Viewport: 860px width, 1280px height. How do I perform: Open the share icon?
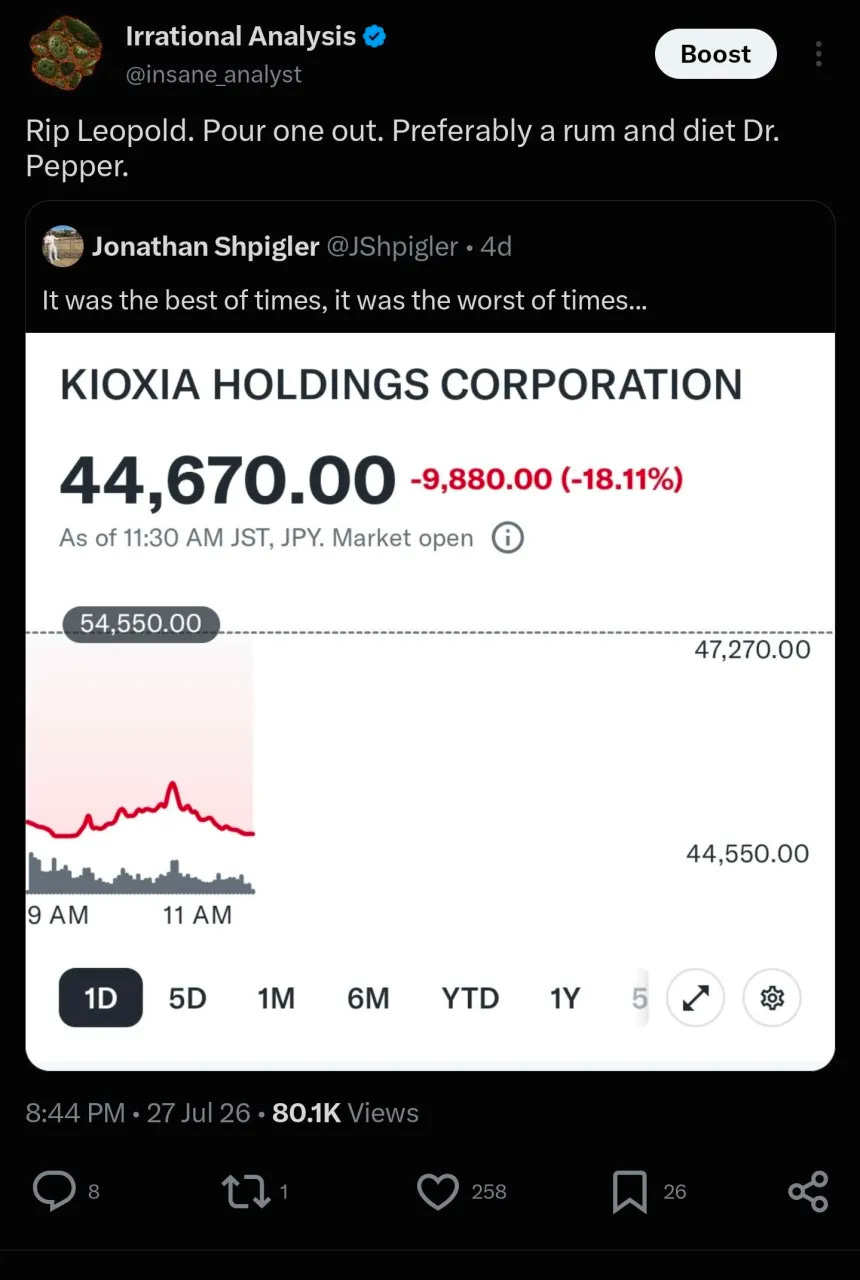point(808,1191)
